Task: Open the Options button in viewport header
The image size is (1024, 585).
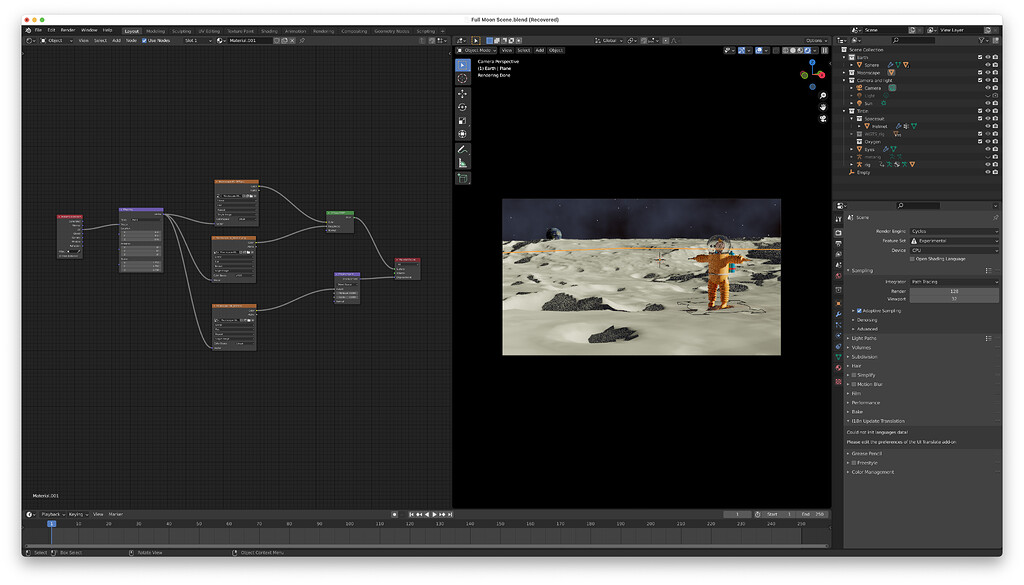Action: (x=816, y=40)
